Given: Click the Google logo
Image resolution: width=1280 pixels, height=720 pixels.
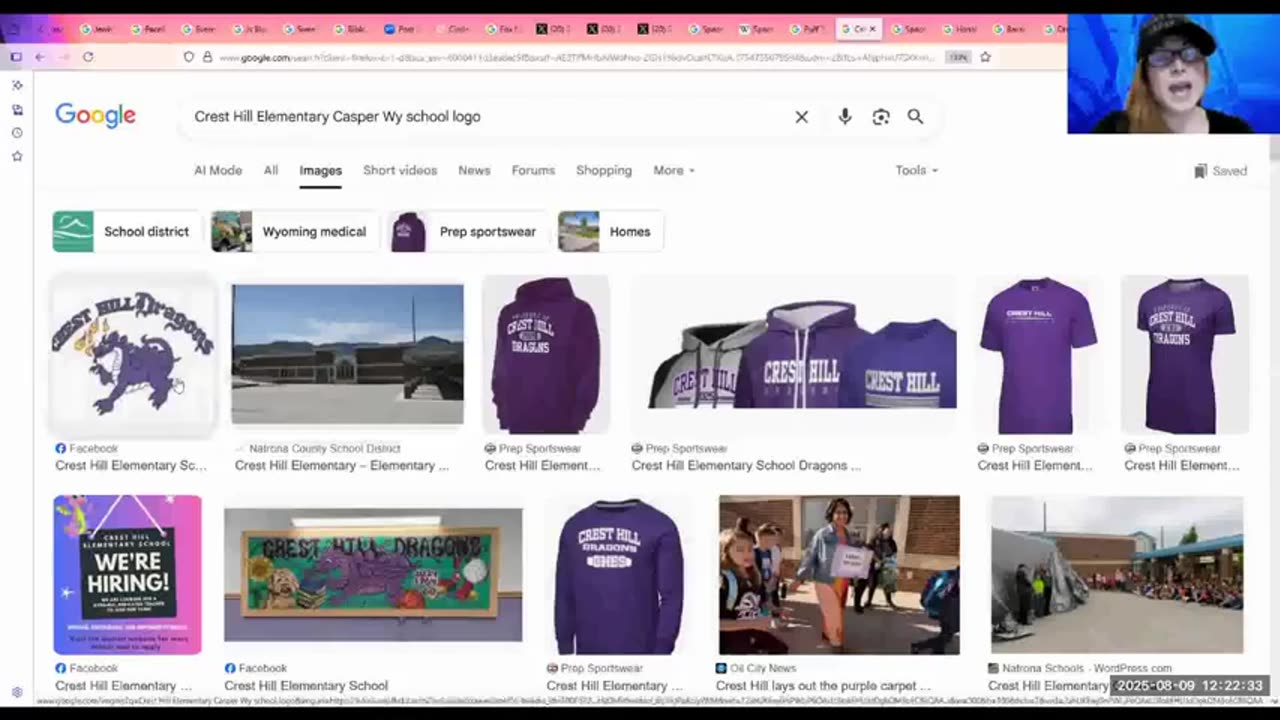Looking at the screenshot, I should (95, 116).
